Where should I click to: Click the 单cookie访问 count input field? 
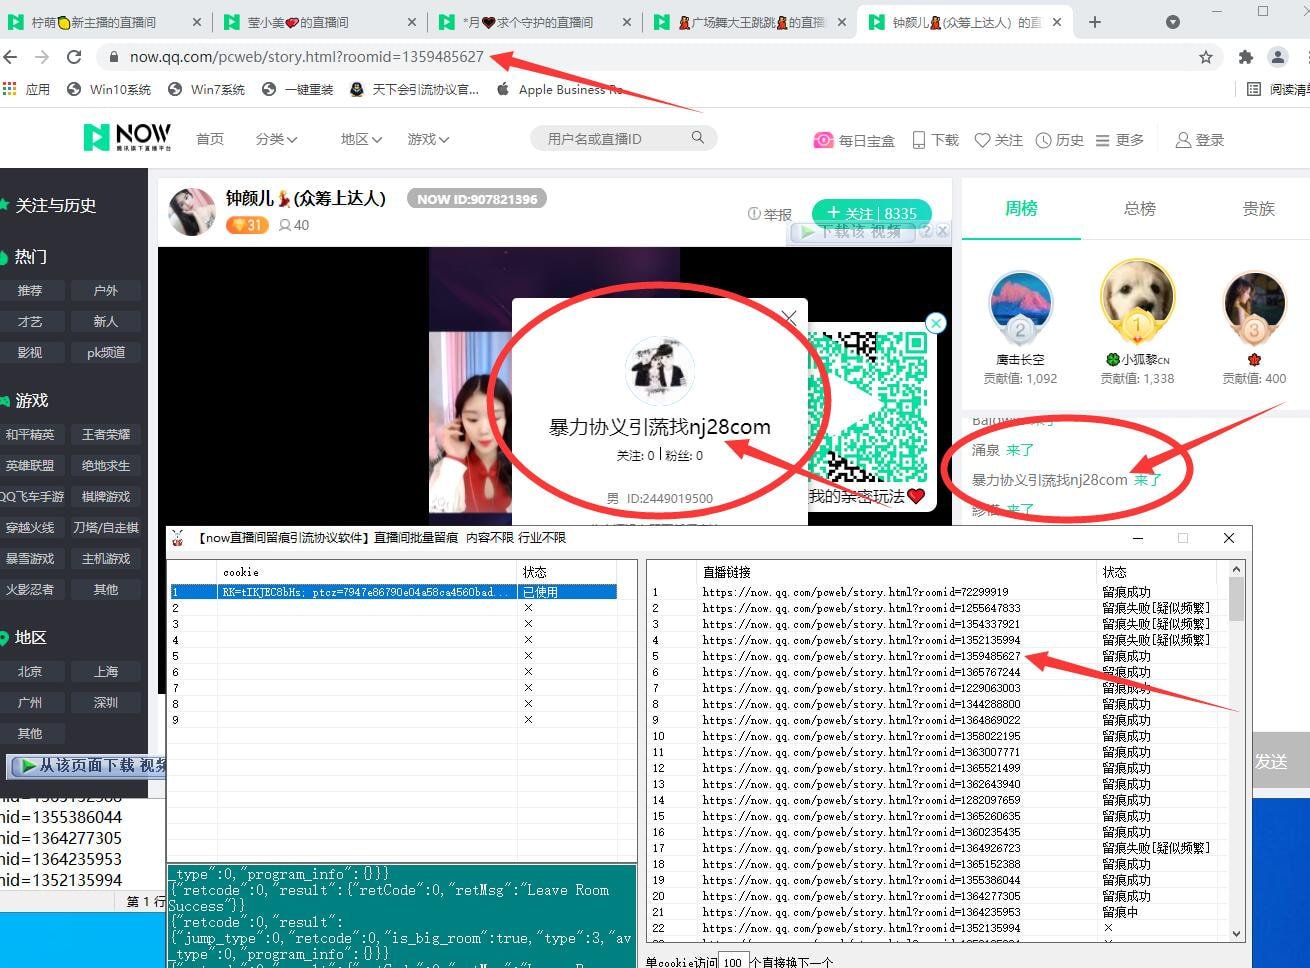[733, 961]
